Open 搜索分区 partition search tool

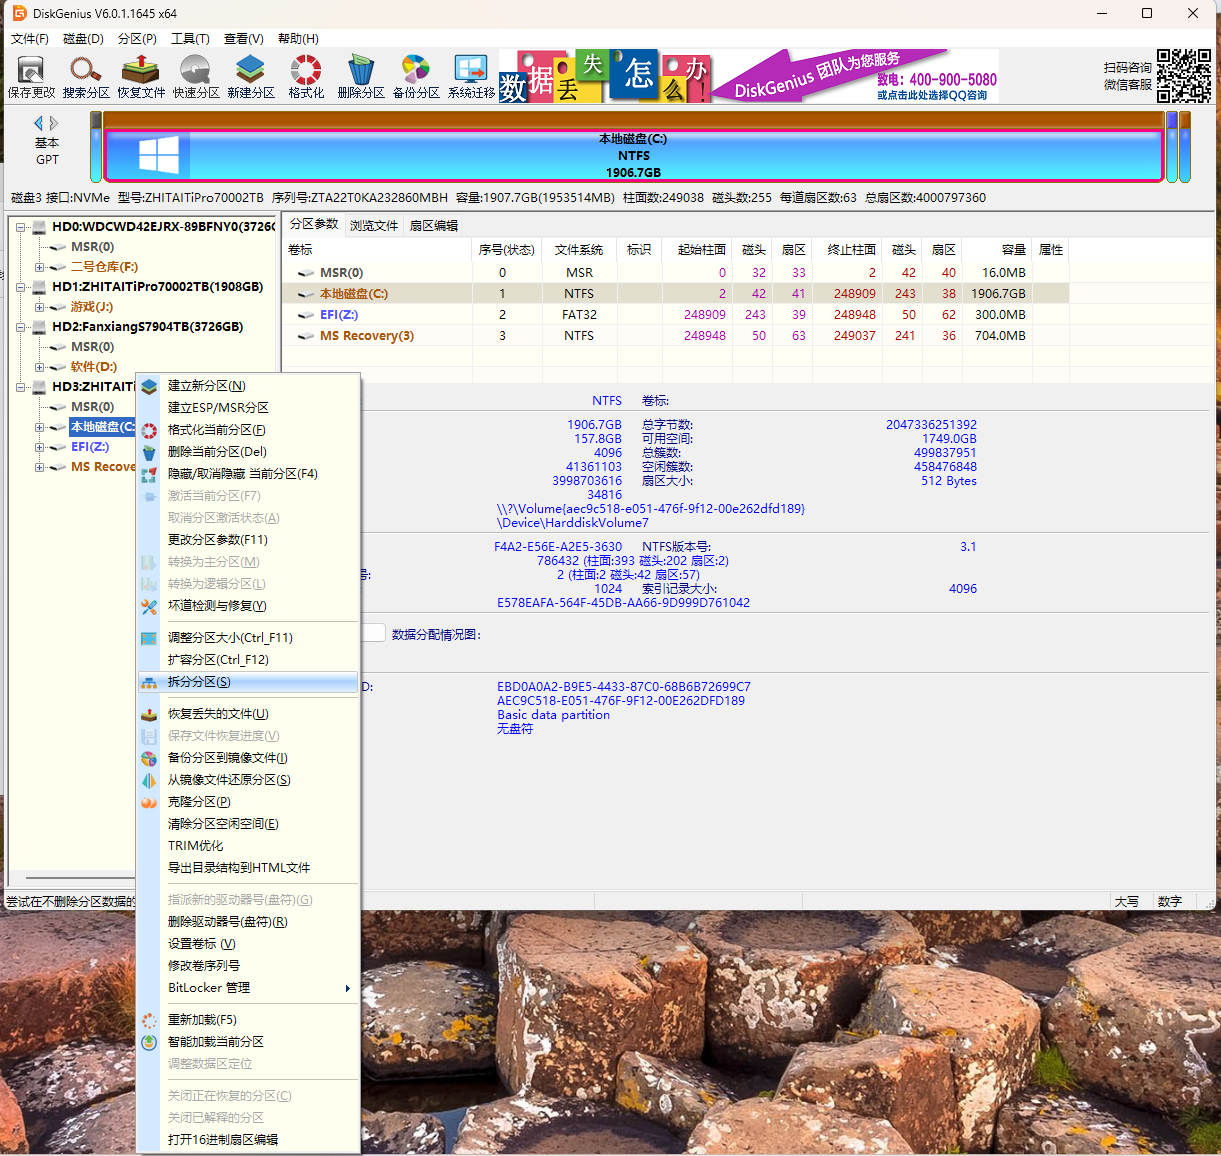pos(86,77)
